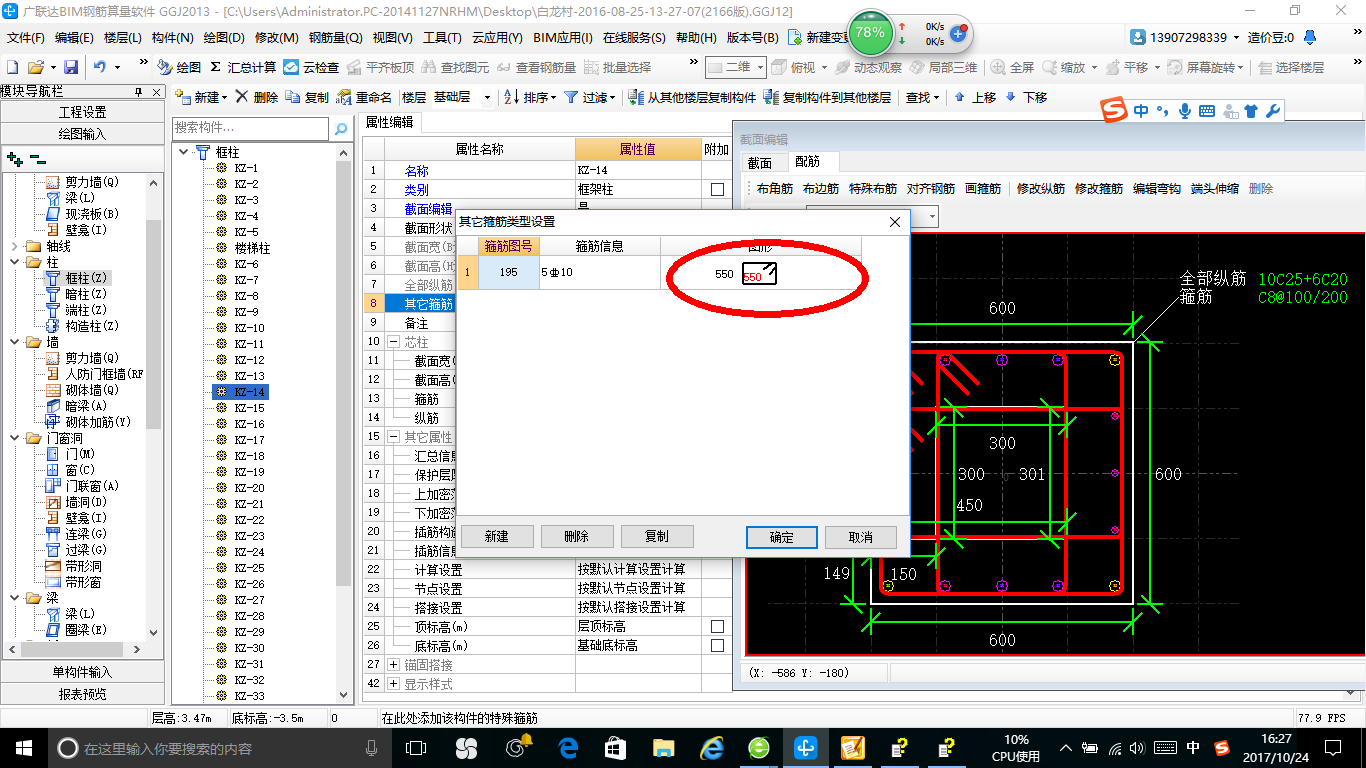Screen dimensions: 1366x768
Task: Cancel the dialog with 取消
Action: [x=861, y=537]
